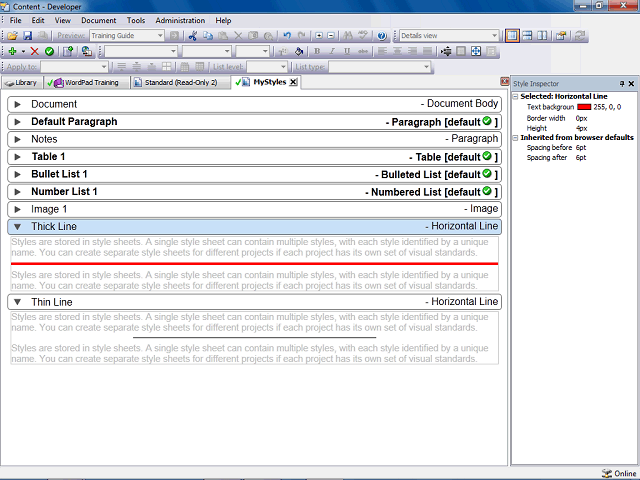
Task: Collapse the Thin Line style row
Action: click(18, 302)
